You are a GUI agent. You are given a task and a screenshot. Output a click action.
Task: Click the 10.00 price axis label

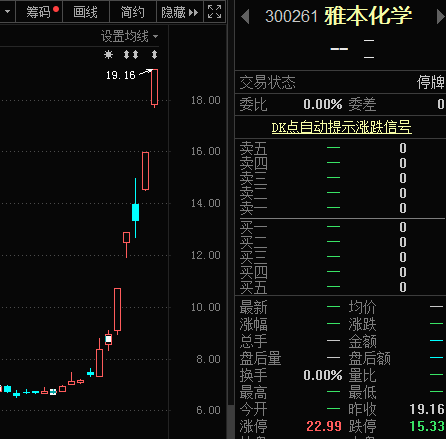coord(205,307)
